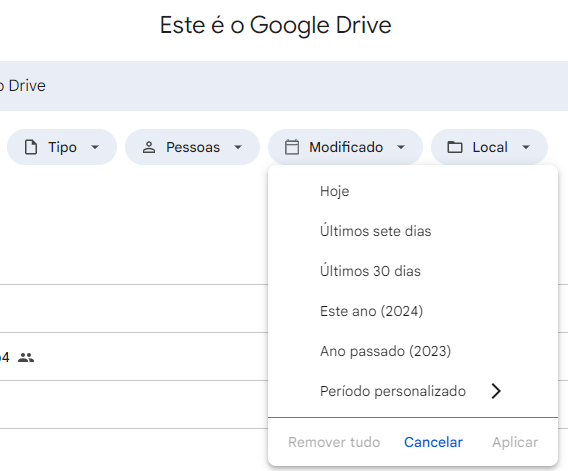Image resolution: width=568 pixels, height=471 pixels.
Task: Click the Tipo filter label
Action: coord(62,147)
